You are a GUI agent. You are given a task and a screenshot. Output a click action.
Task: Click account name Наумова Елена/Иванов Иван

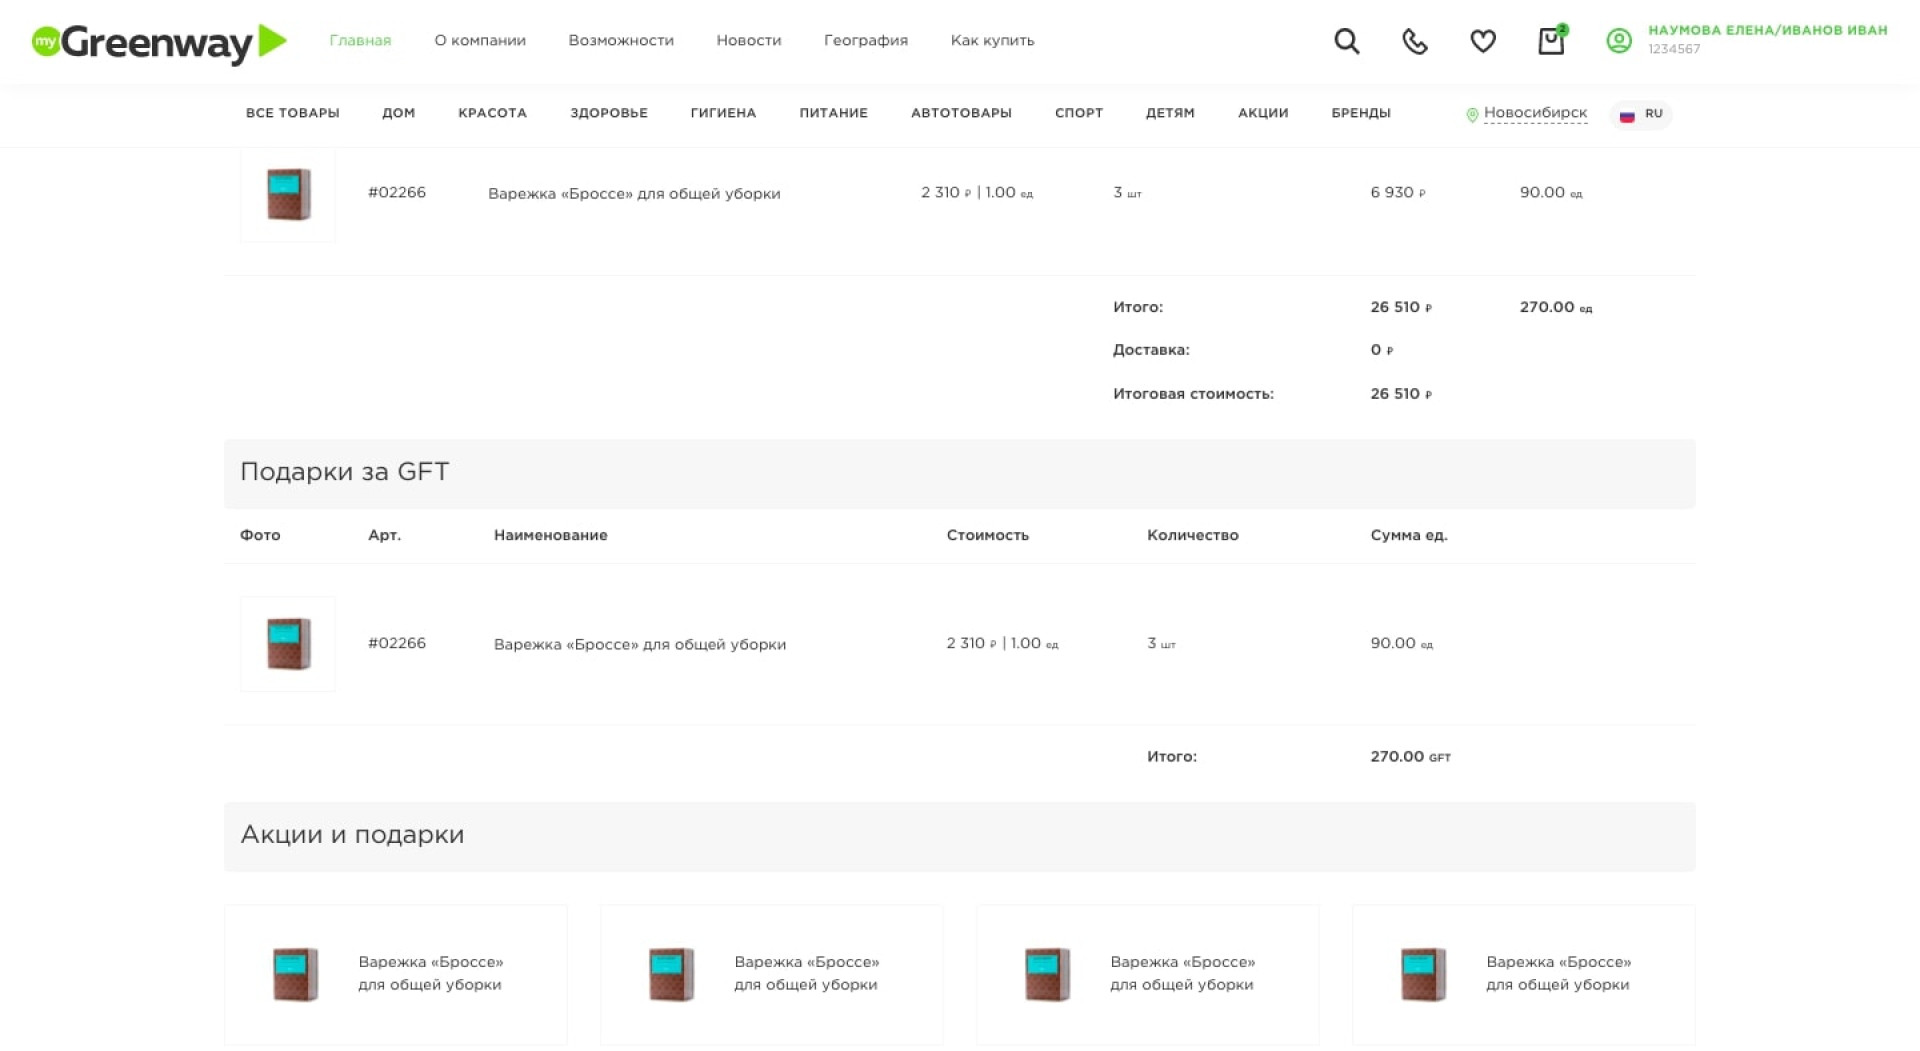click(x=1767, y=31)
